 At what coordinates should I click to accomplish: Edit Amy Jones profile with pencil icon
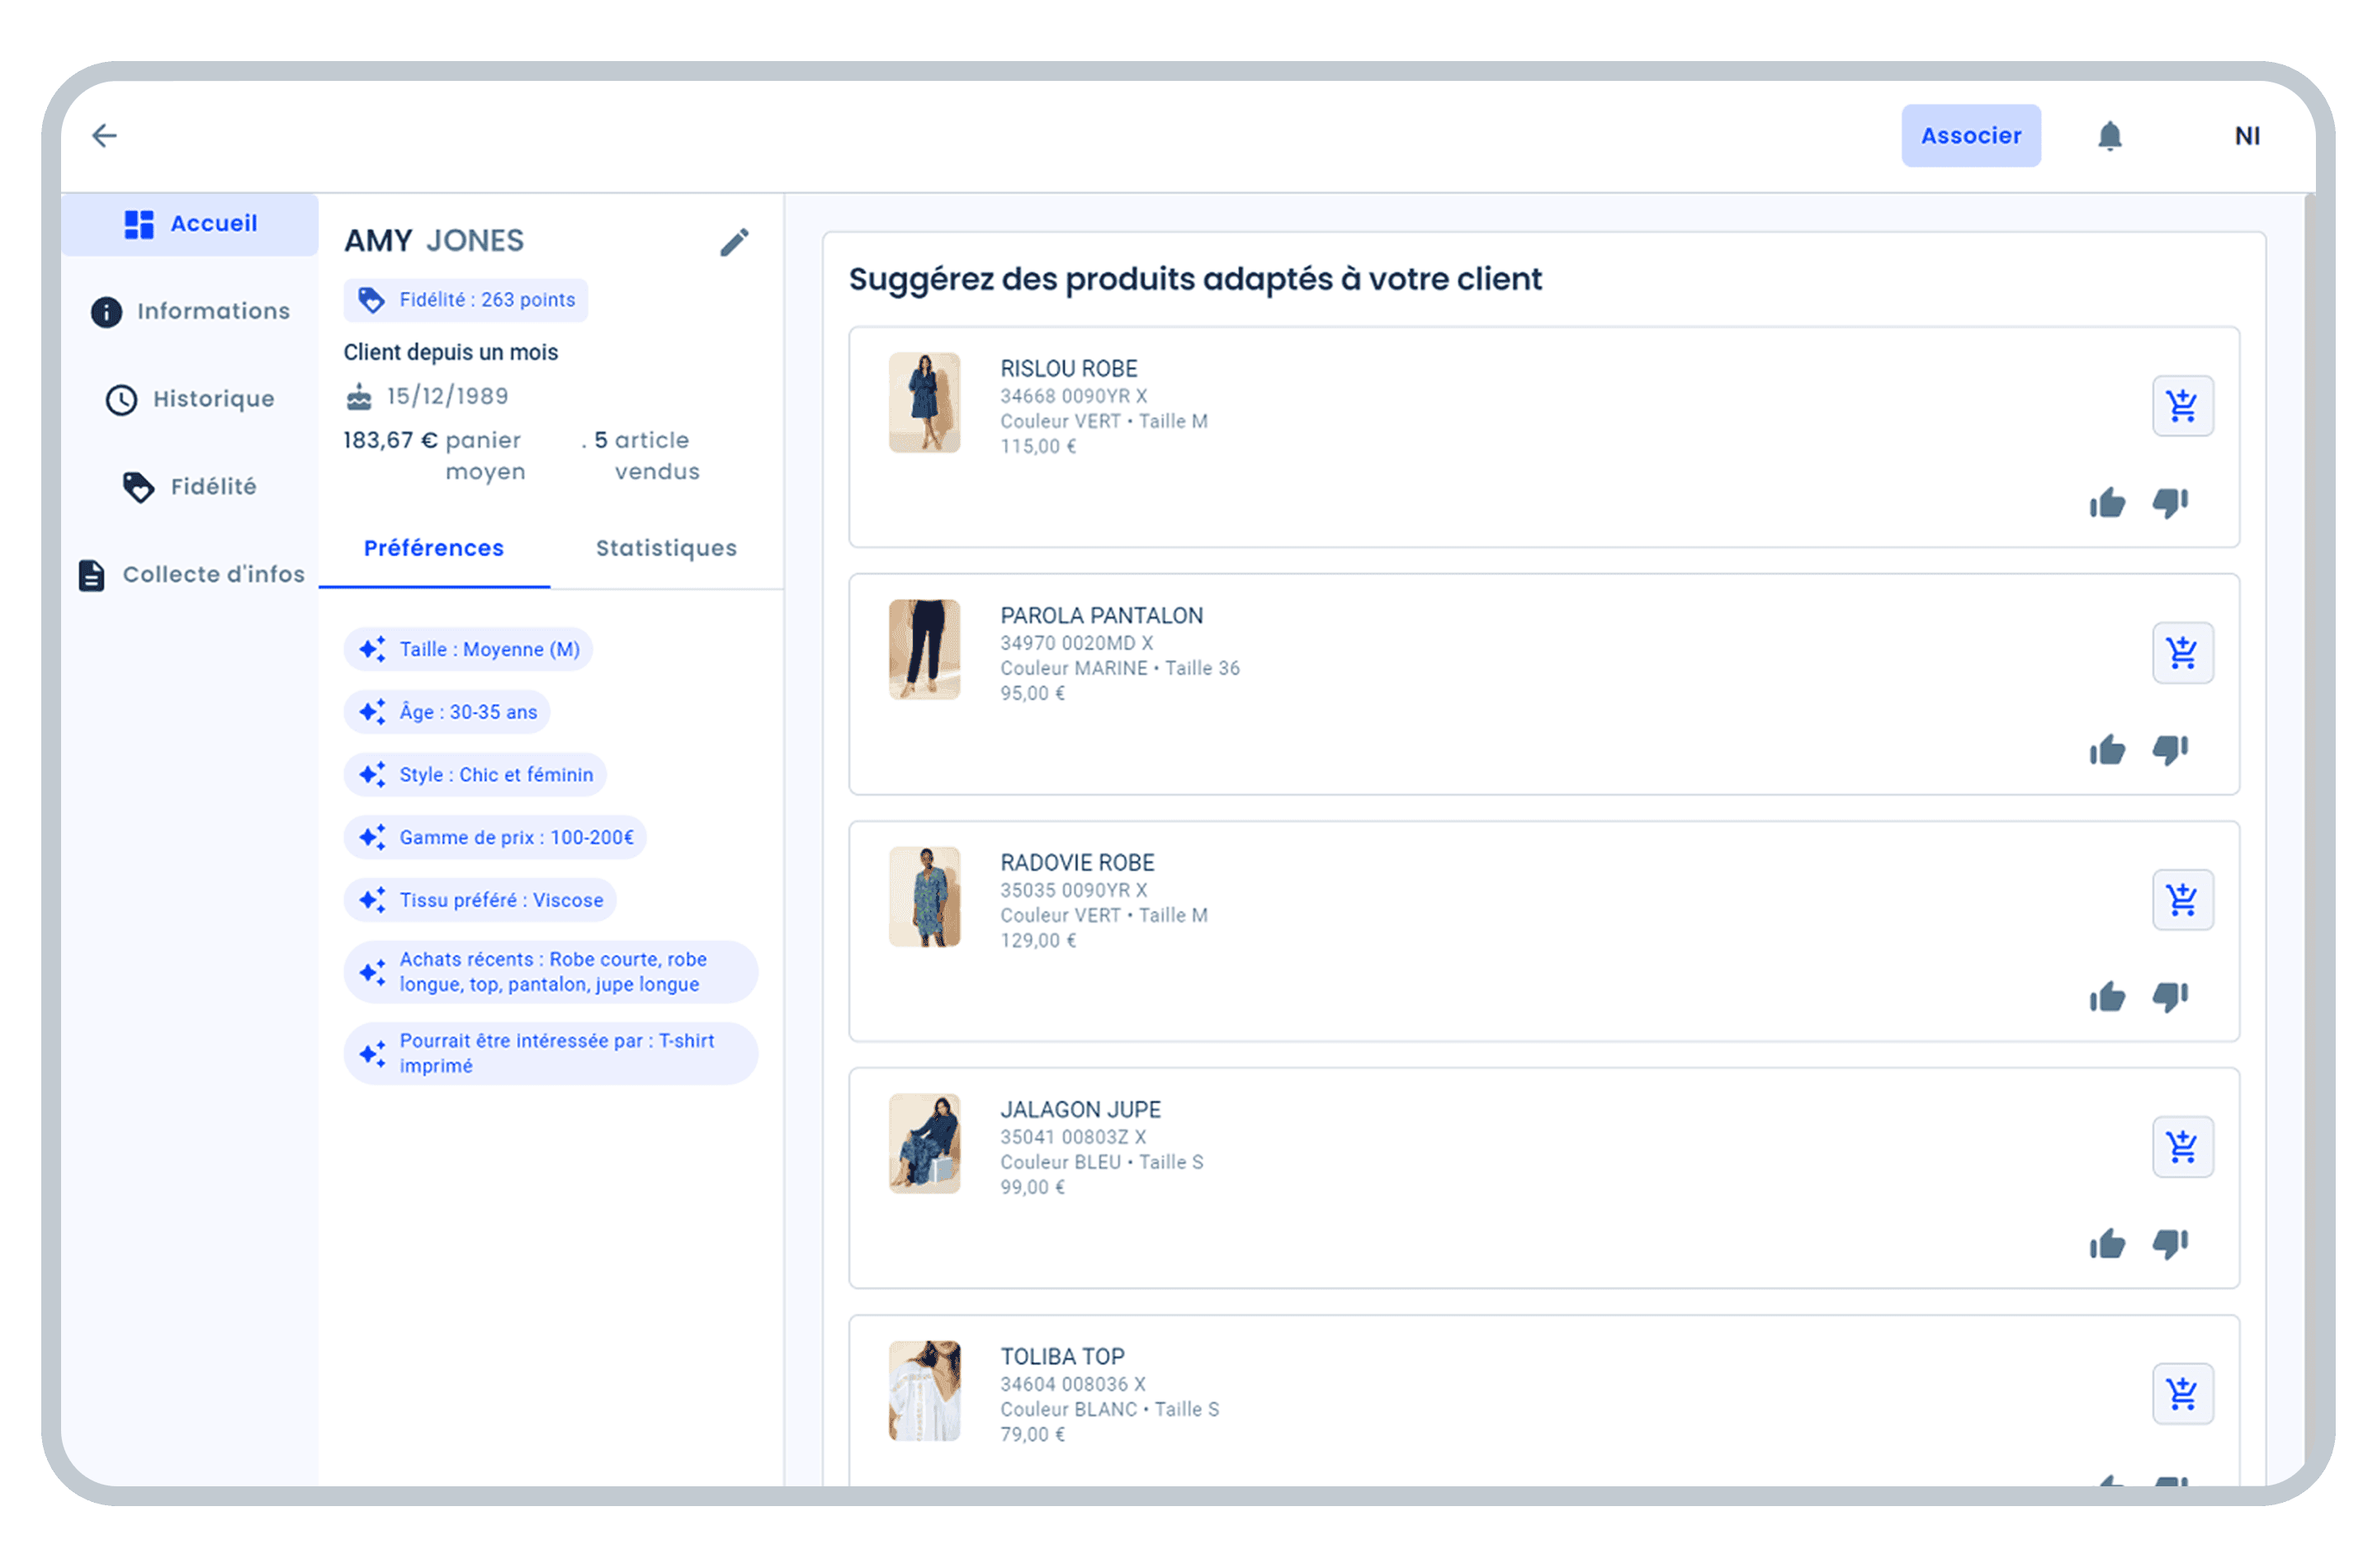click(x=734, y=241)
